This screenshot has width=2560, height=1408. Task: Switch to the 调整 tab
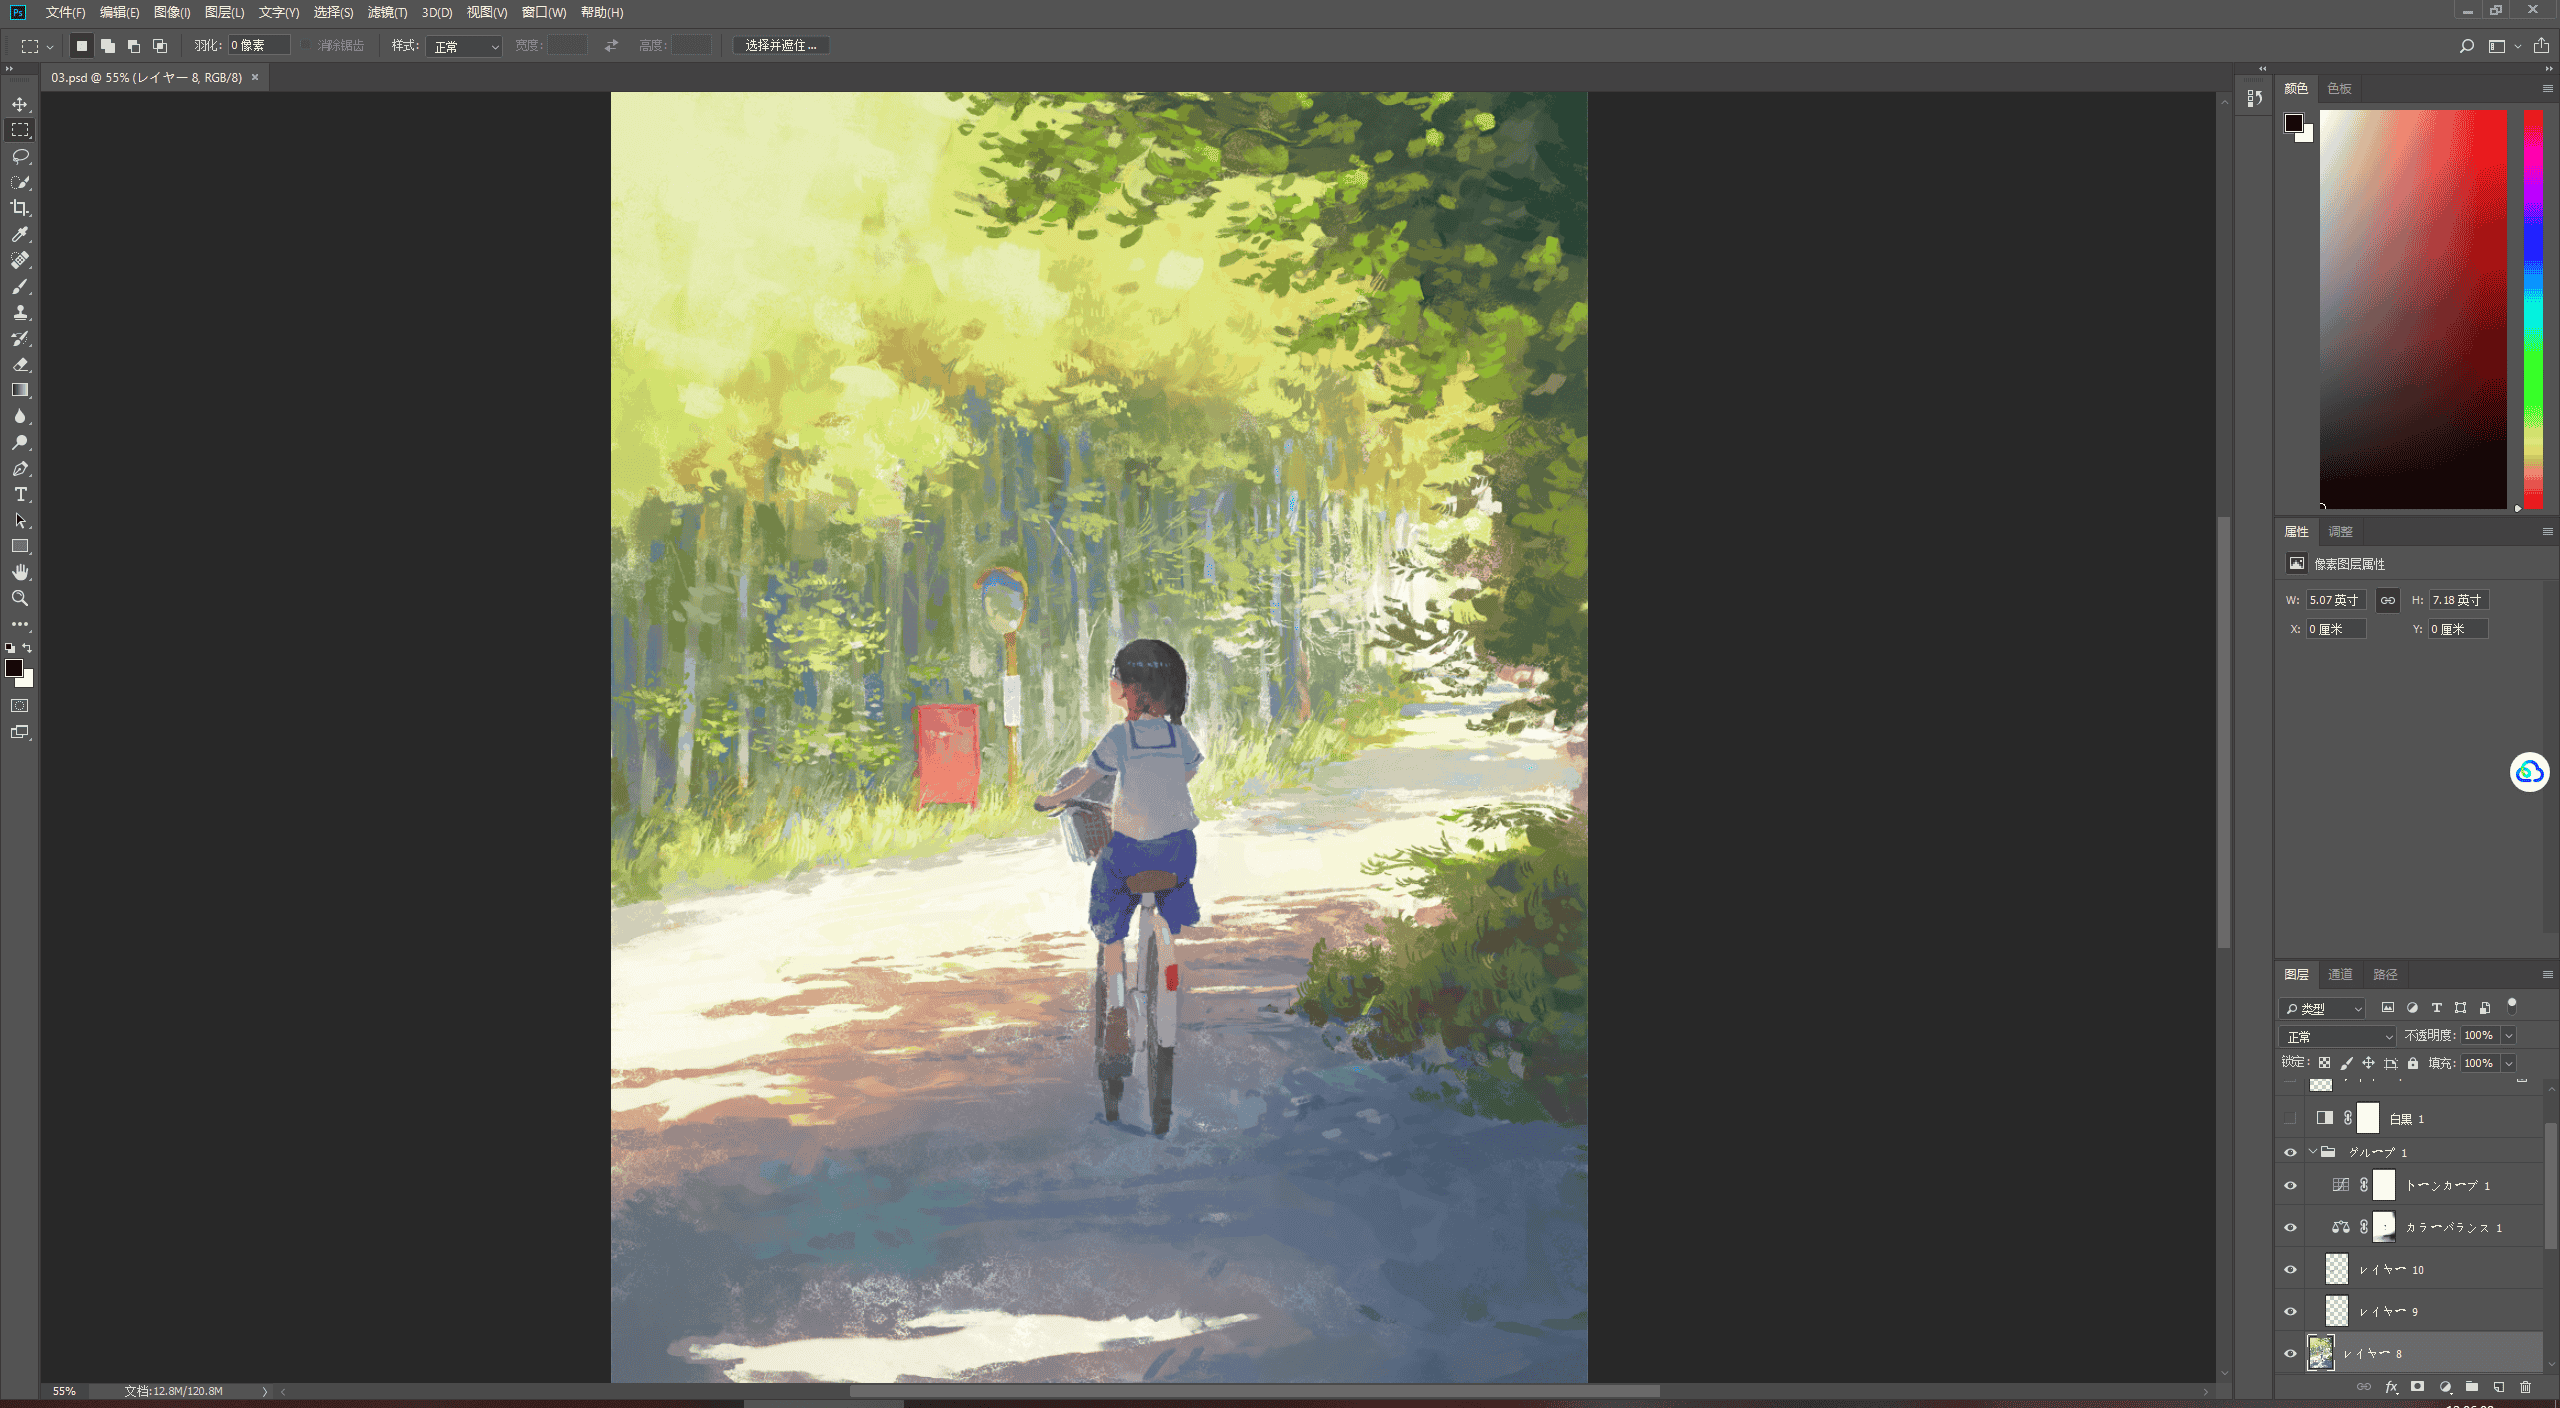coord(2340,531)
